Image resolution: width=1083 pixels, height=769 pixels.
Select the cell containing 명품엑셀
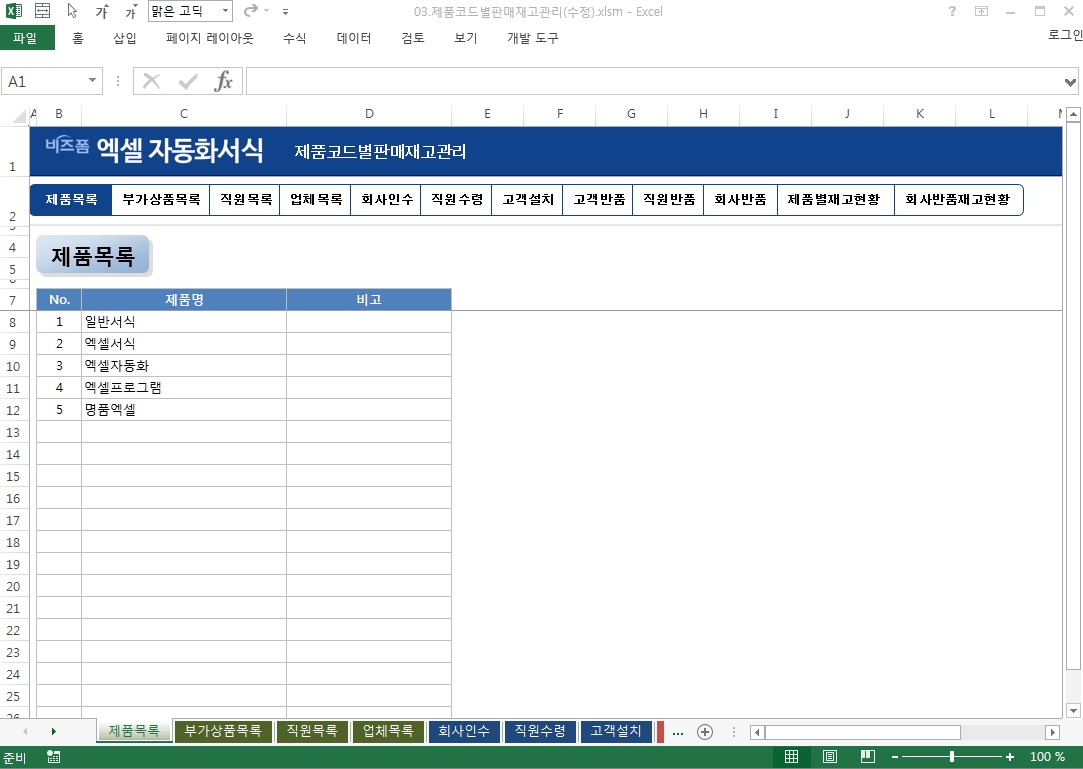coord(184,410)
